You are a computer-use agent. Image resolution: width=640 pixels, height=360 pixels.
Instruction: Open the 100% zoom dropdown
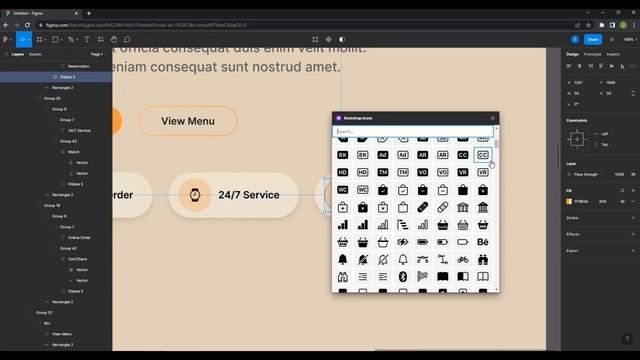pyautogui.click(x=630, y=40)
